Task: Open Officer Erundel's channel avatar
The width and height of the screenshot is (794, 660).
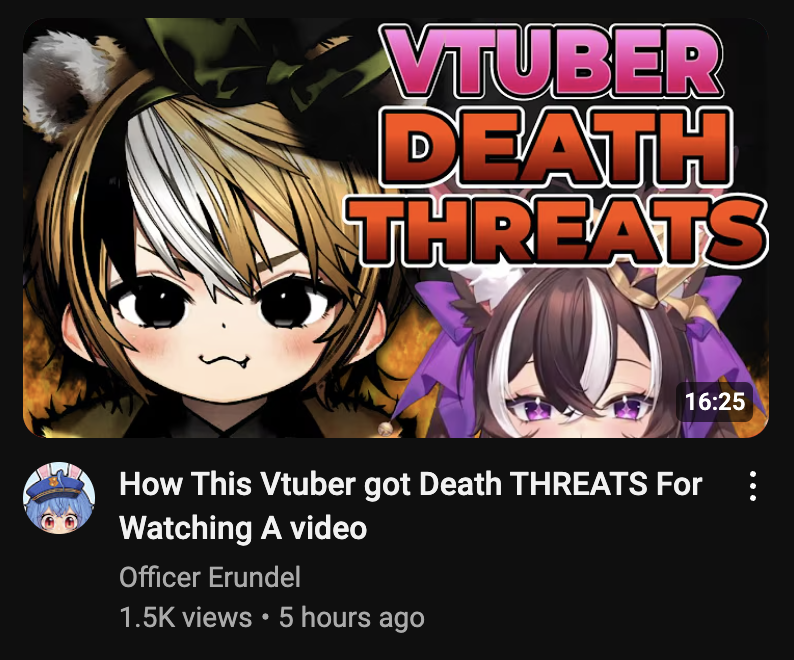Action: click(x=59, y=497)
